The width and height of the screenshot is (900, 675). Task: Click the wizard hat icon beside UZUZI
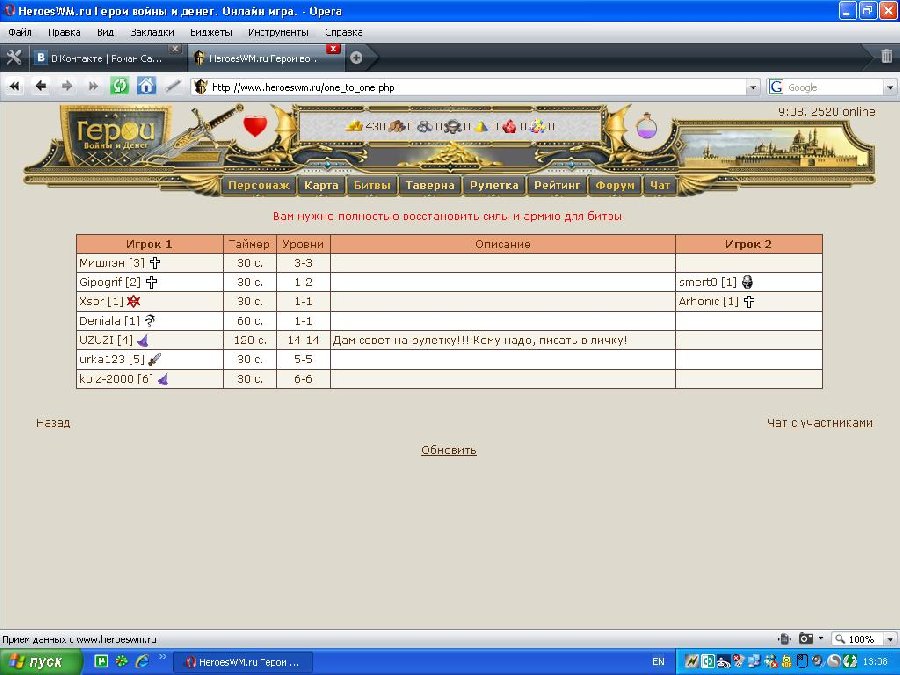(x=142, y=340)
